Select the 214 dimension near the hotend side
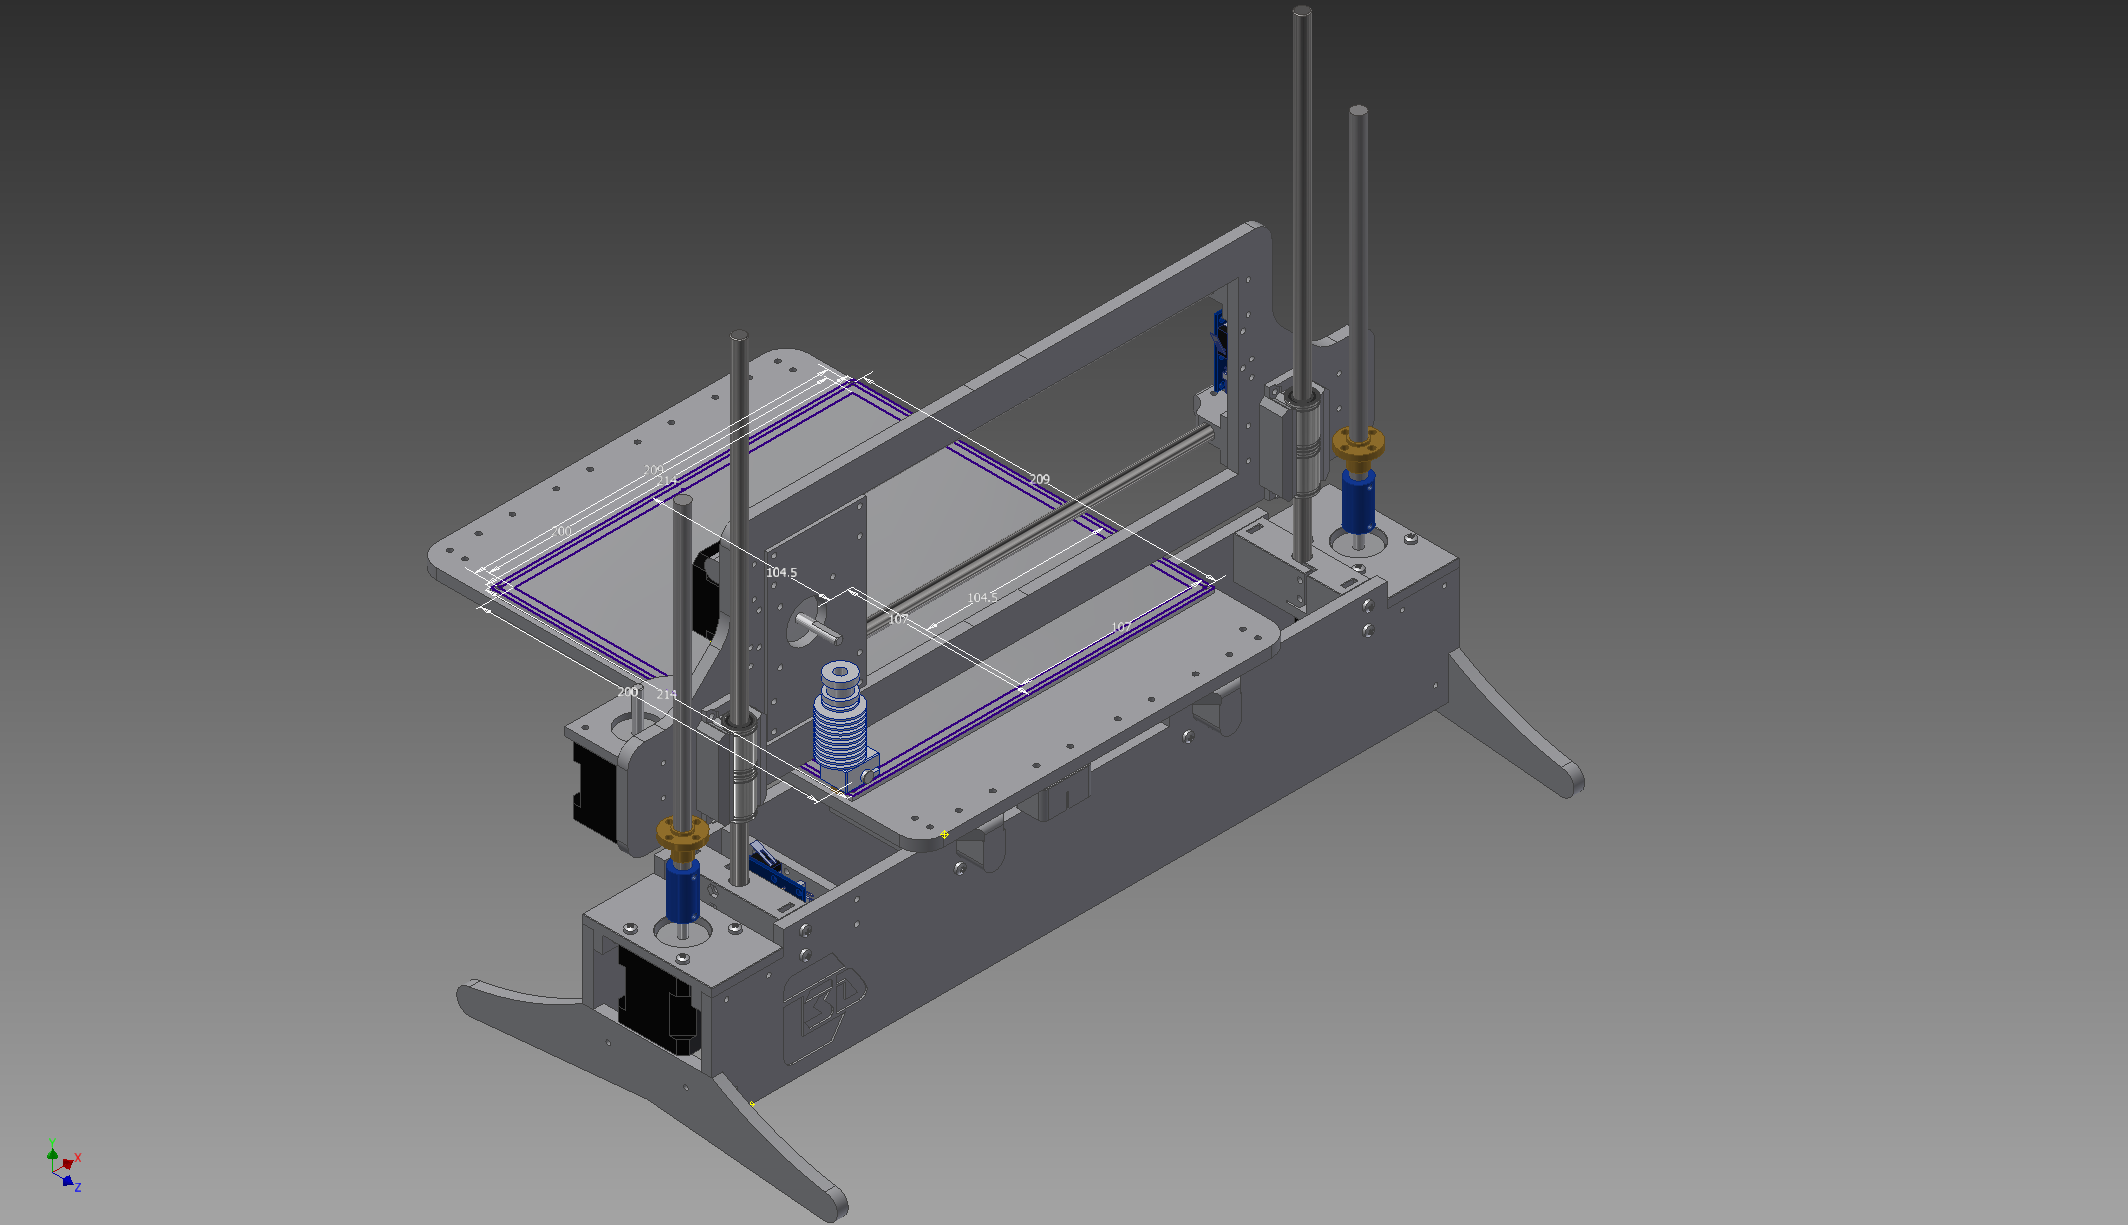This screenshot has width=2128, height=1225. point(666,694)
